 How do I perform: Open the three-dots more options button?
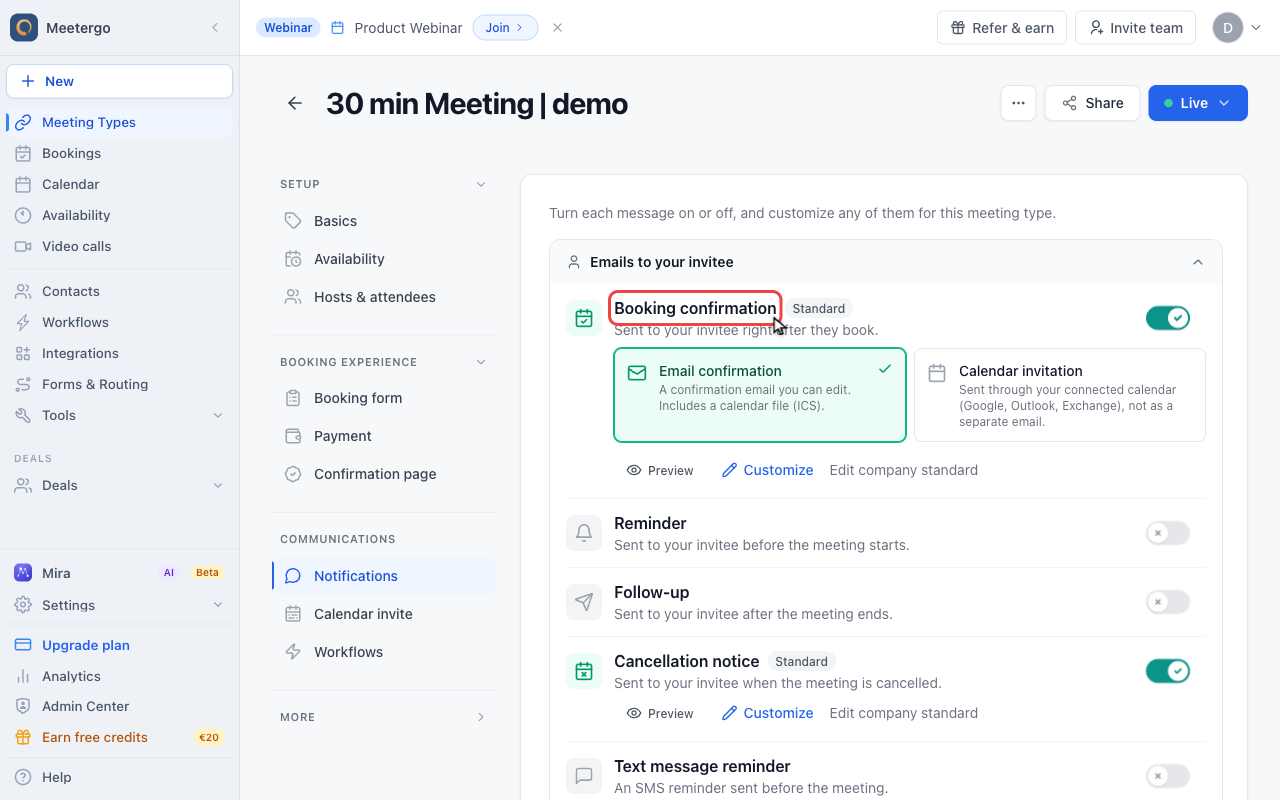pos(1018,103)
